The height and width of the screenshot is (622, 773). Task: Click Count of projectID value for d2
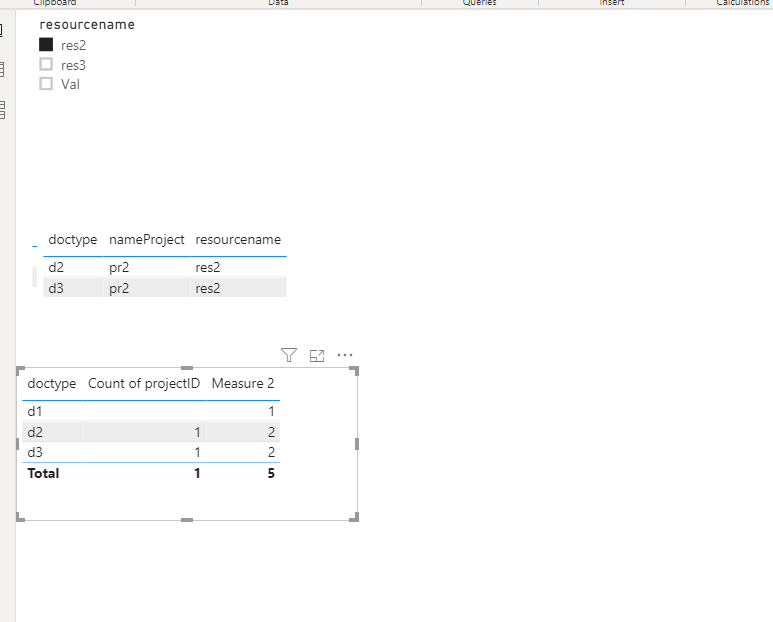click(x=197, y=432)
